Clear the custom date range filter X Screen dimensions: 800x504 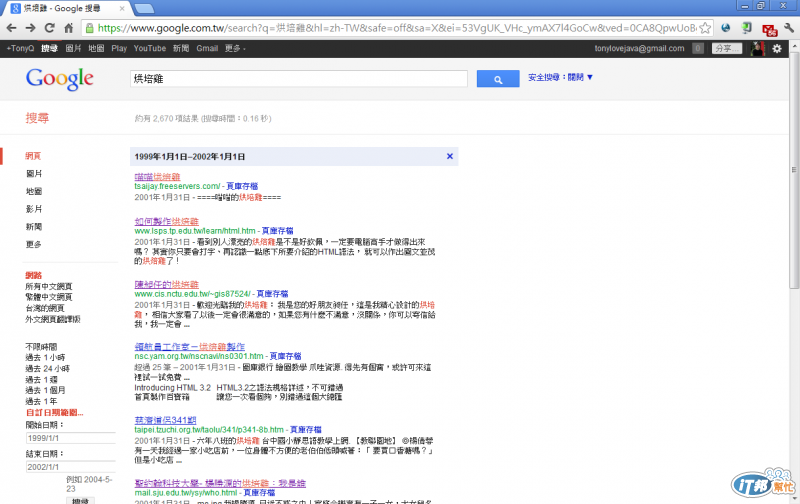[x=449, y=156]
